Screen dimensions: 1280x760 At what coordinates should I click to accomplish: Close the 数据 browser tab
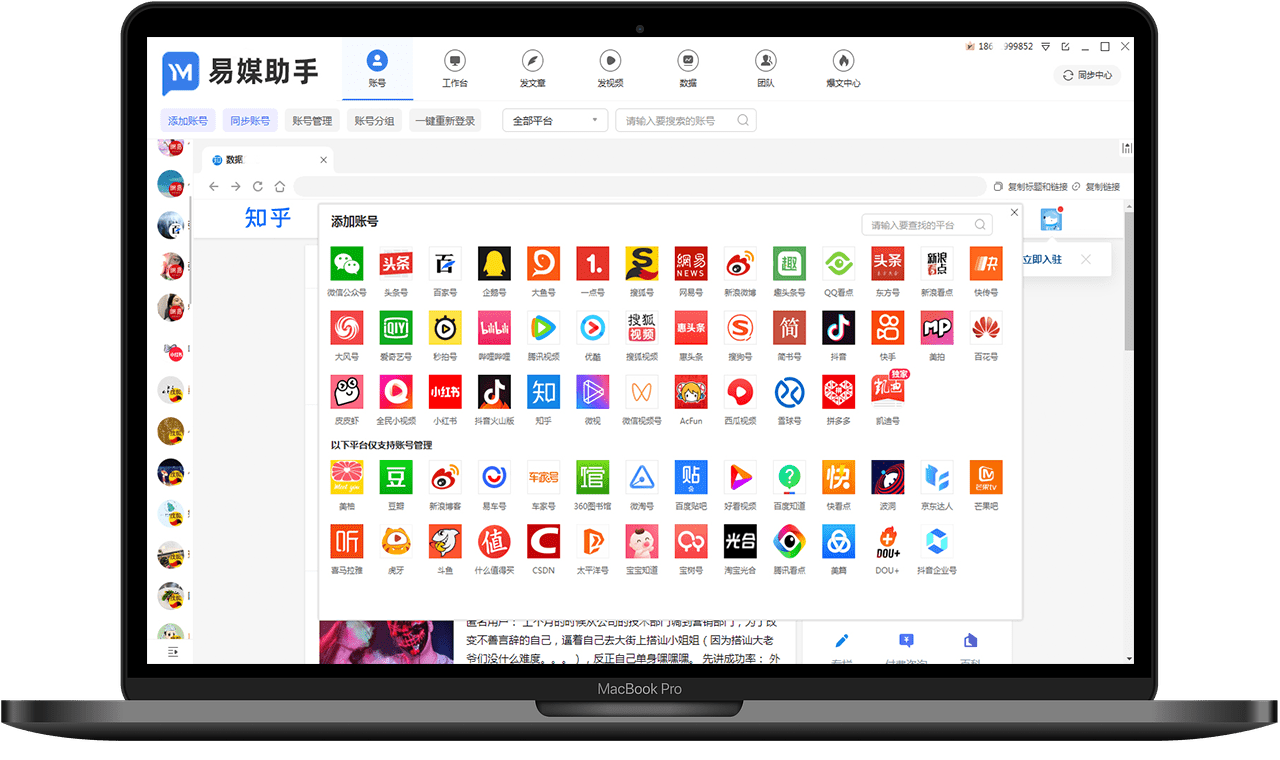pos(323,160)
